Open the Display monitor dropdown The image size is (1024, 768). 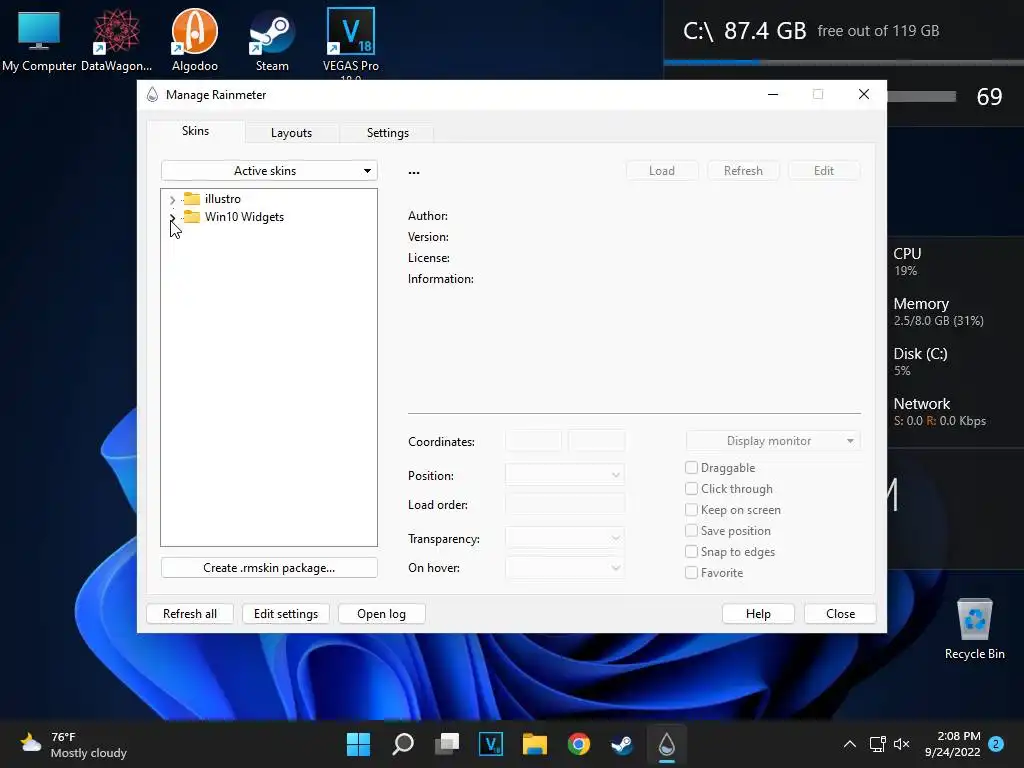773,441
